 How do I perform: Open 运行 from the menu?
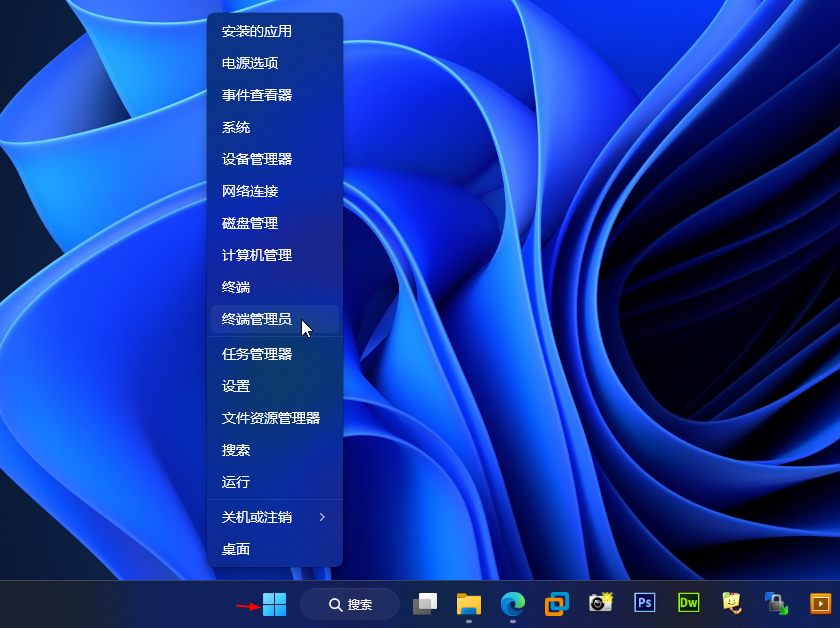click(x=275, y=482)
